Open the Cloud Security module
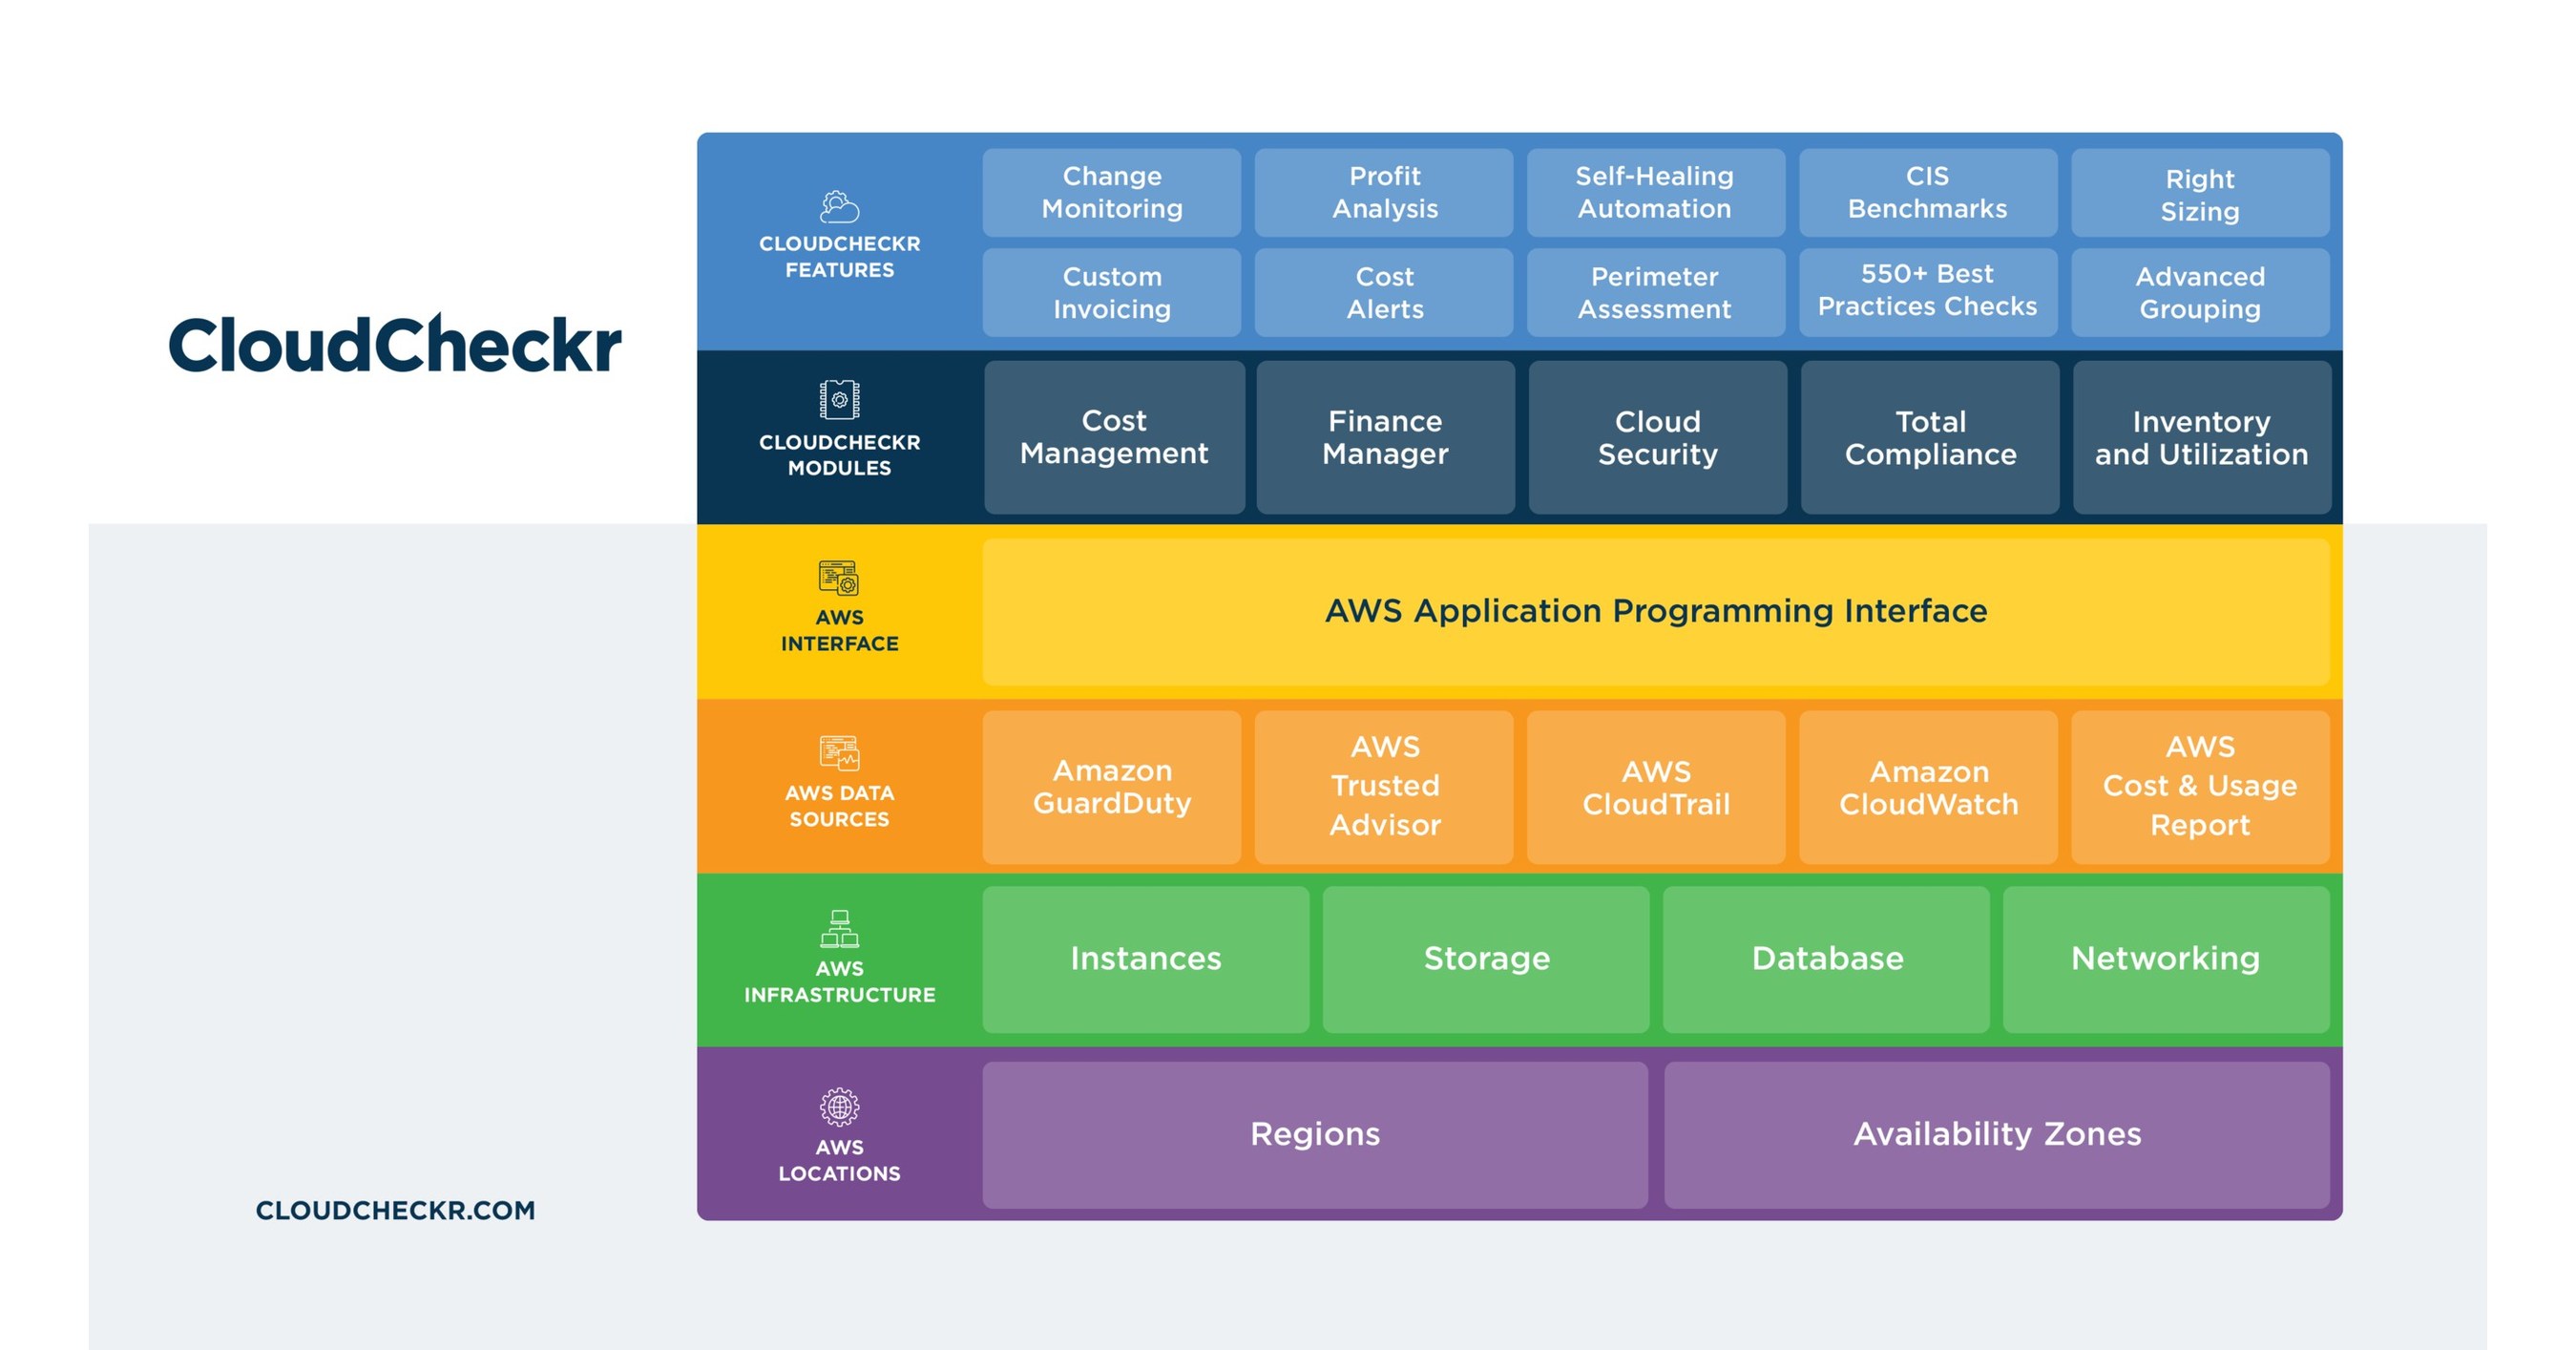 (1658, 437)
